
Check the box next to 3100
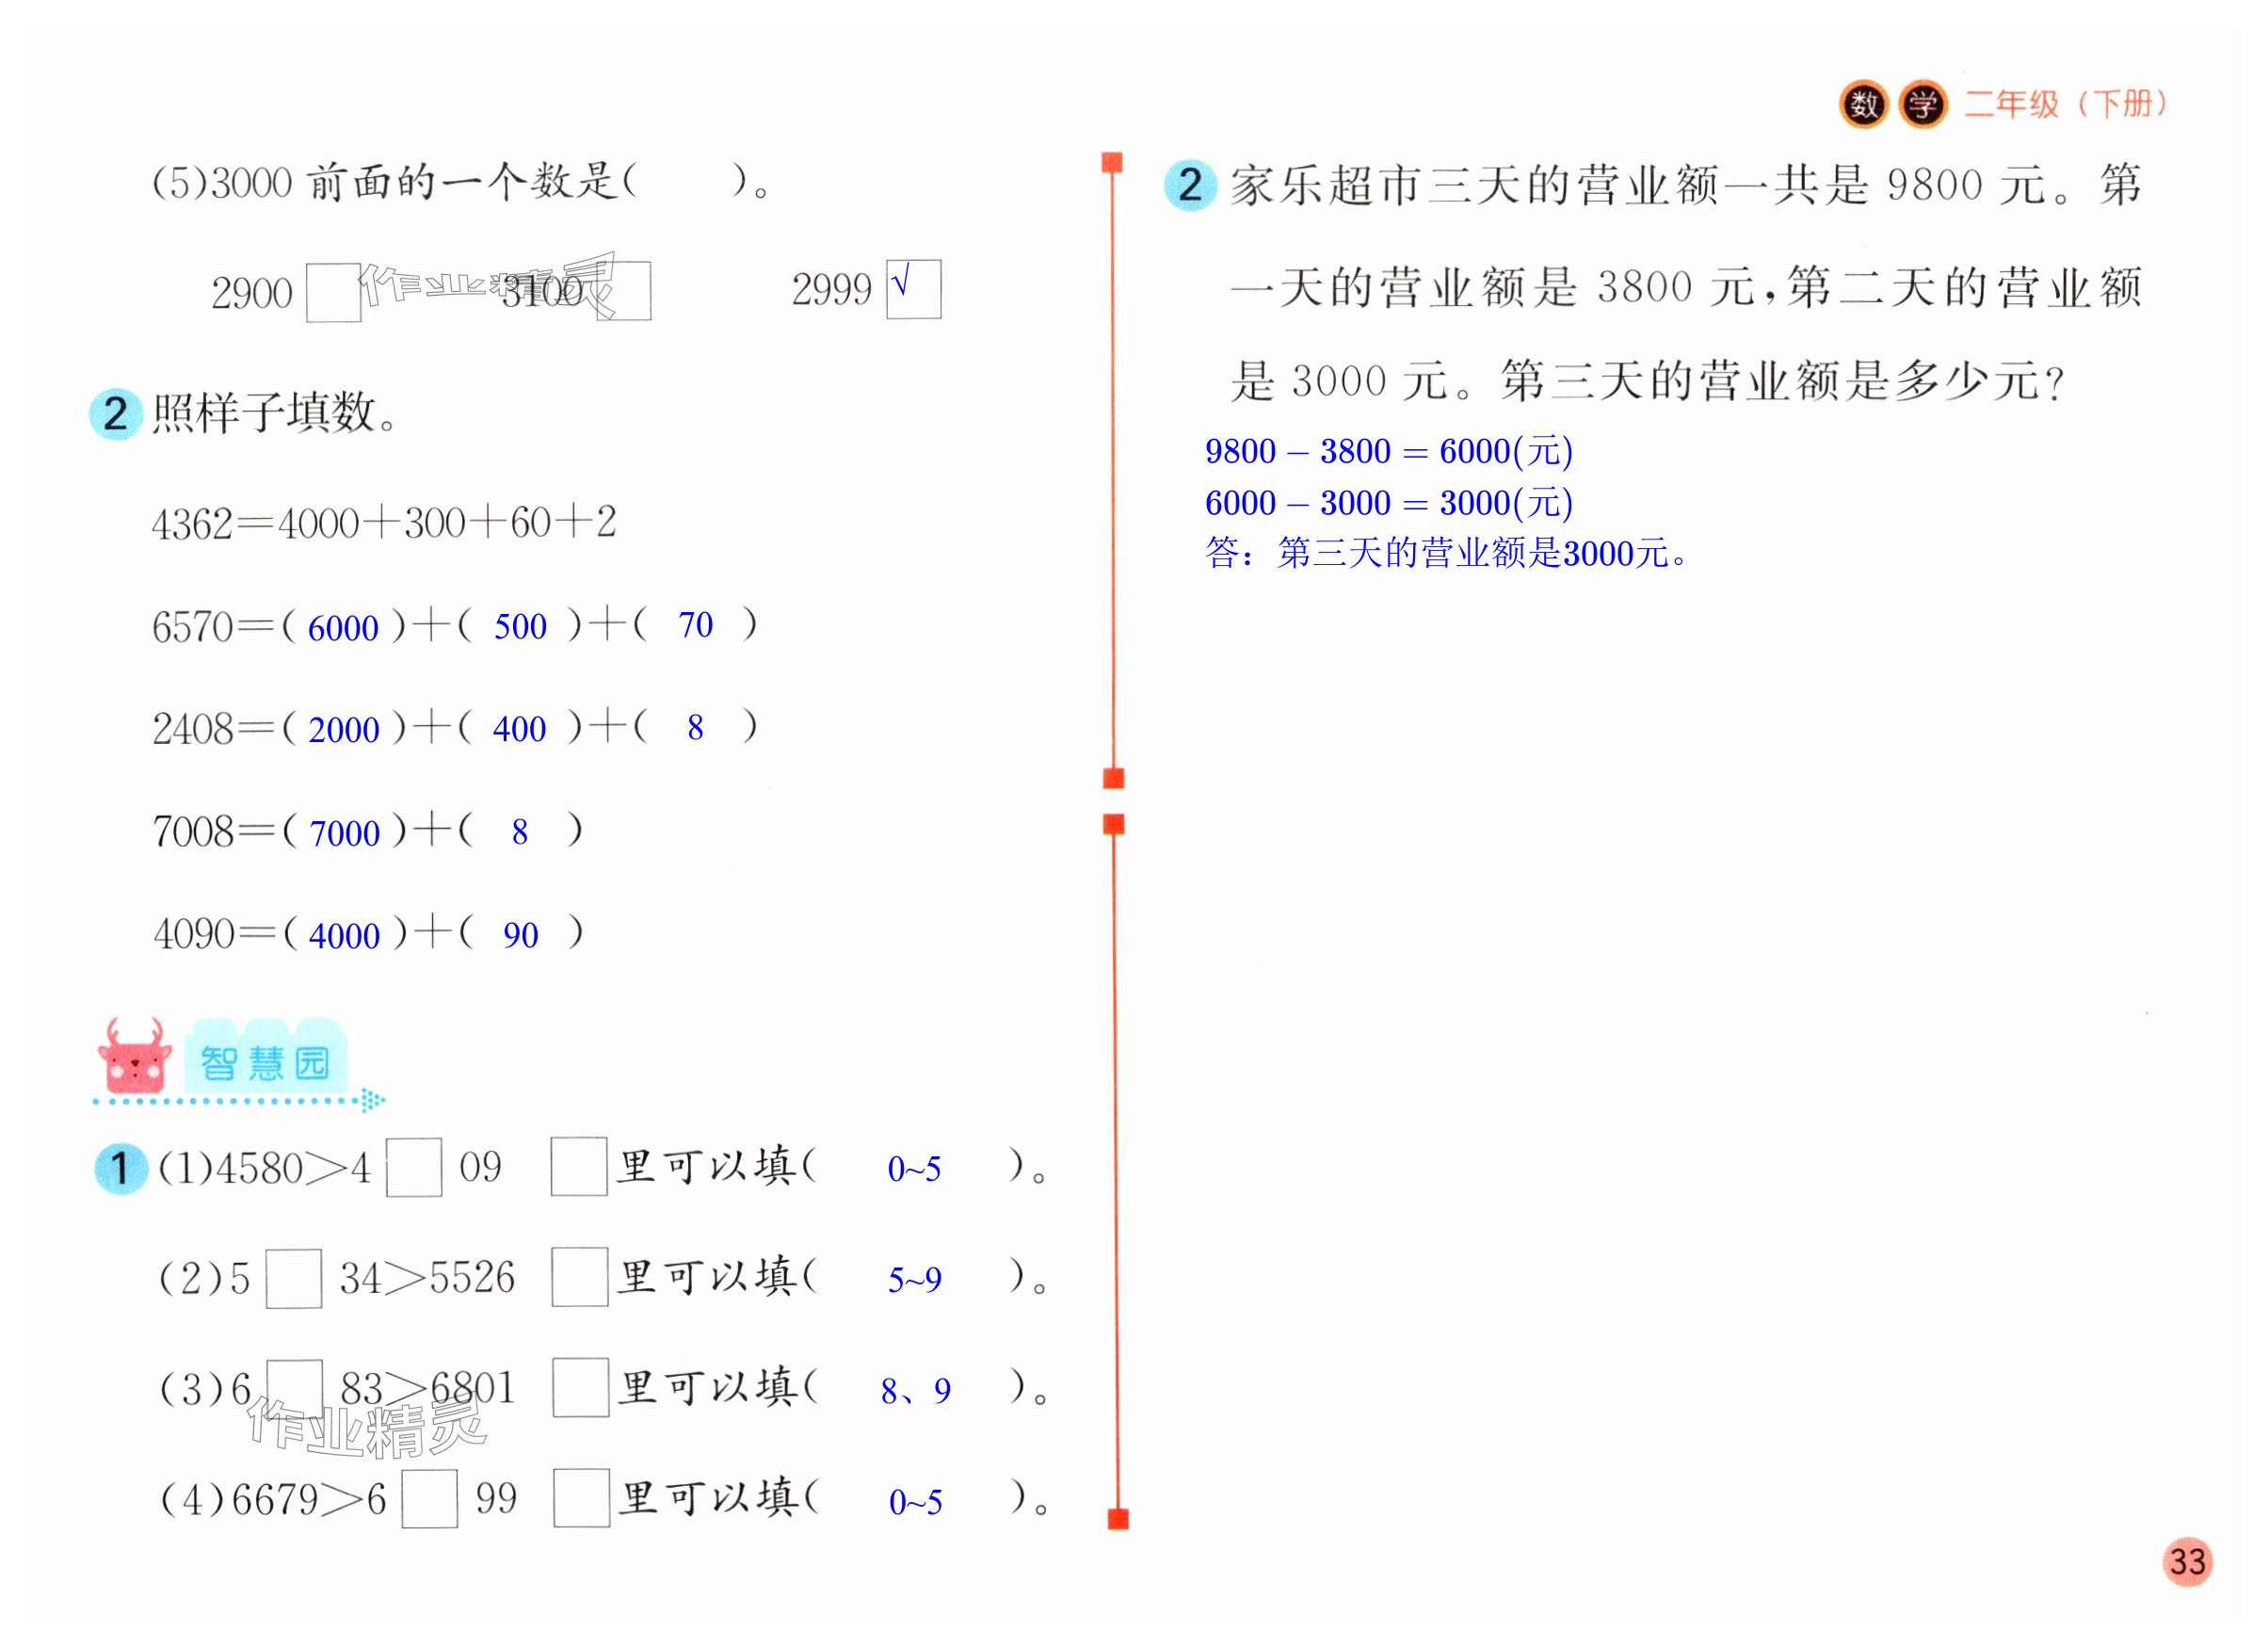coord(623,291)
